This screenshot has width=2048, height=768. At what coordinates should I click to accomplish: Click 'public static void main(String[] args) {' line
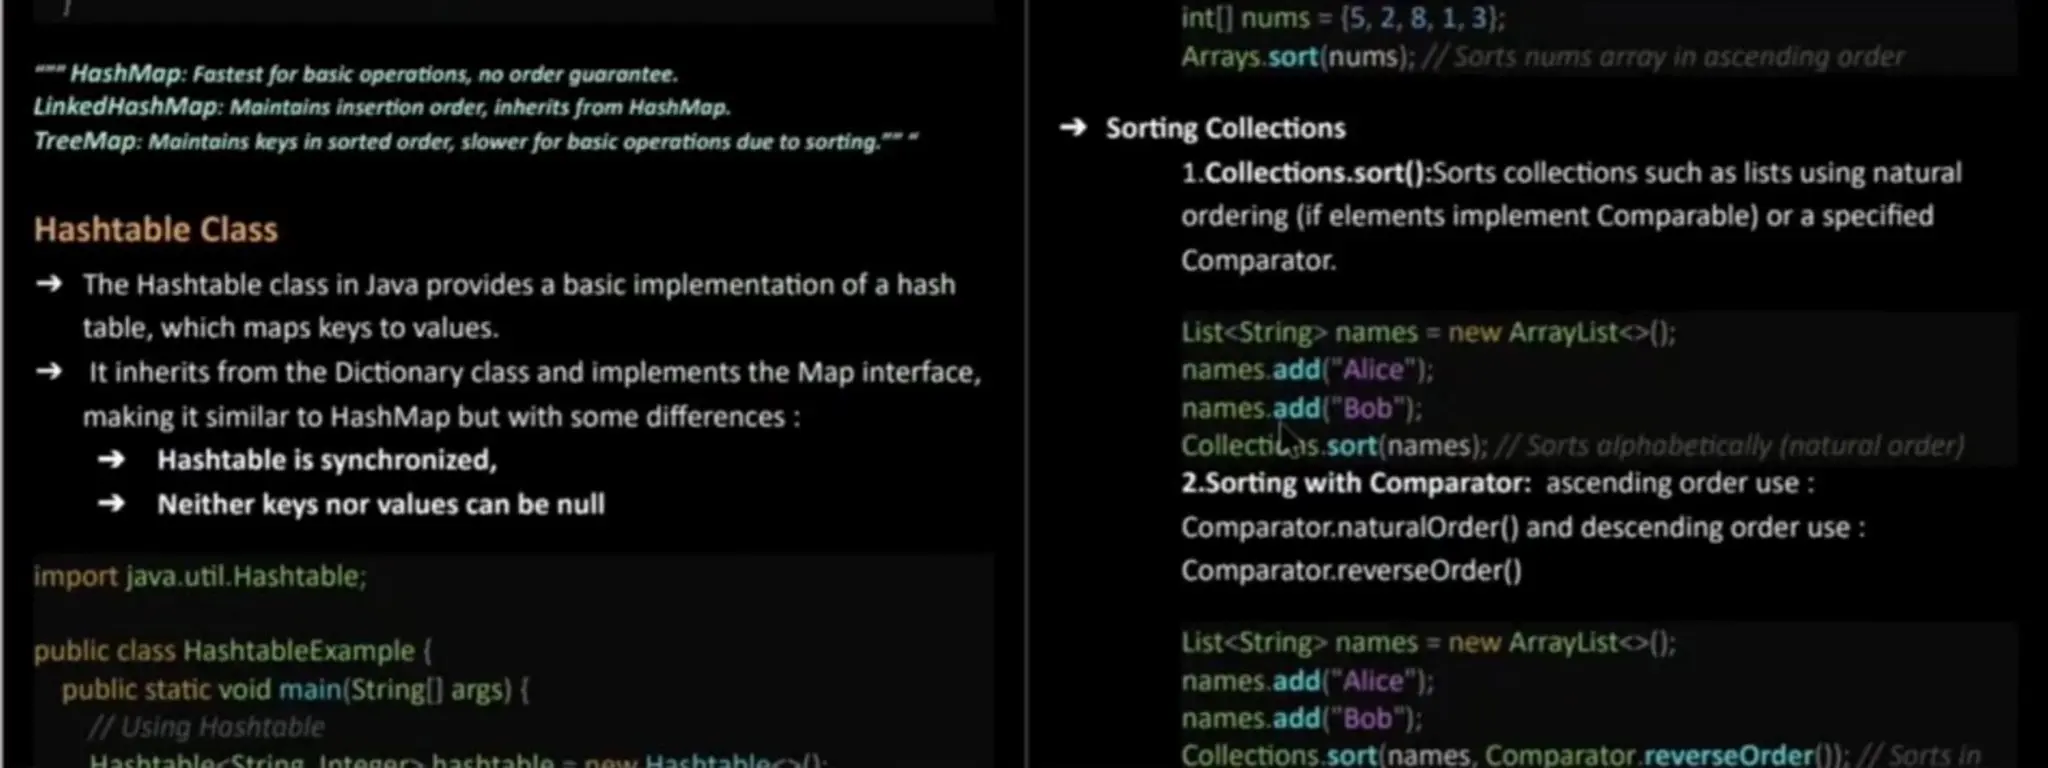click(295, 689)
